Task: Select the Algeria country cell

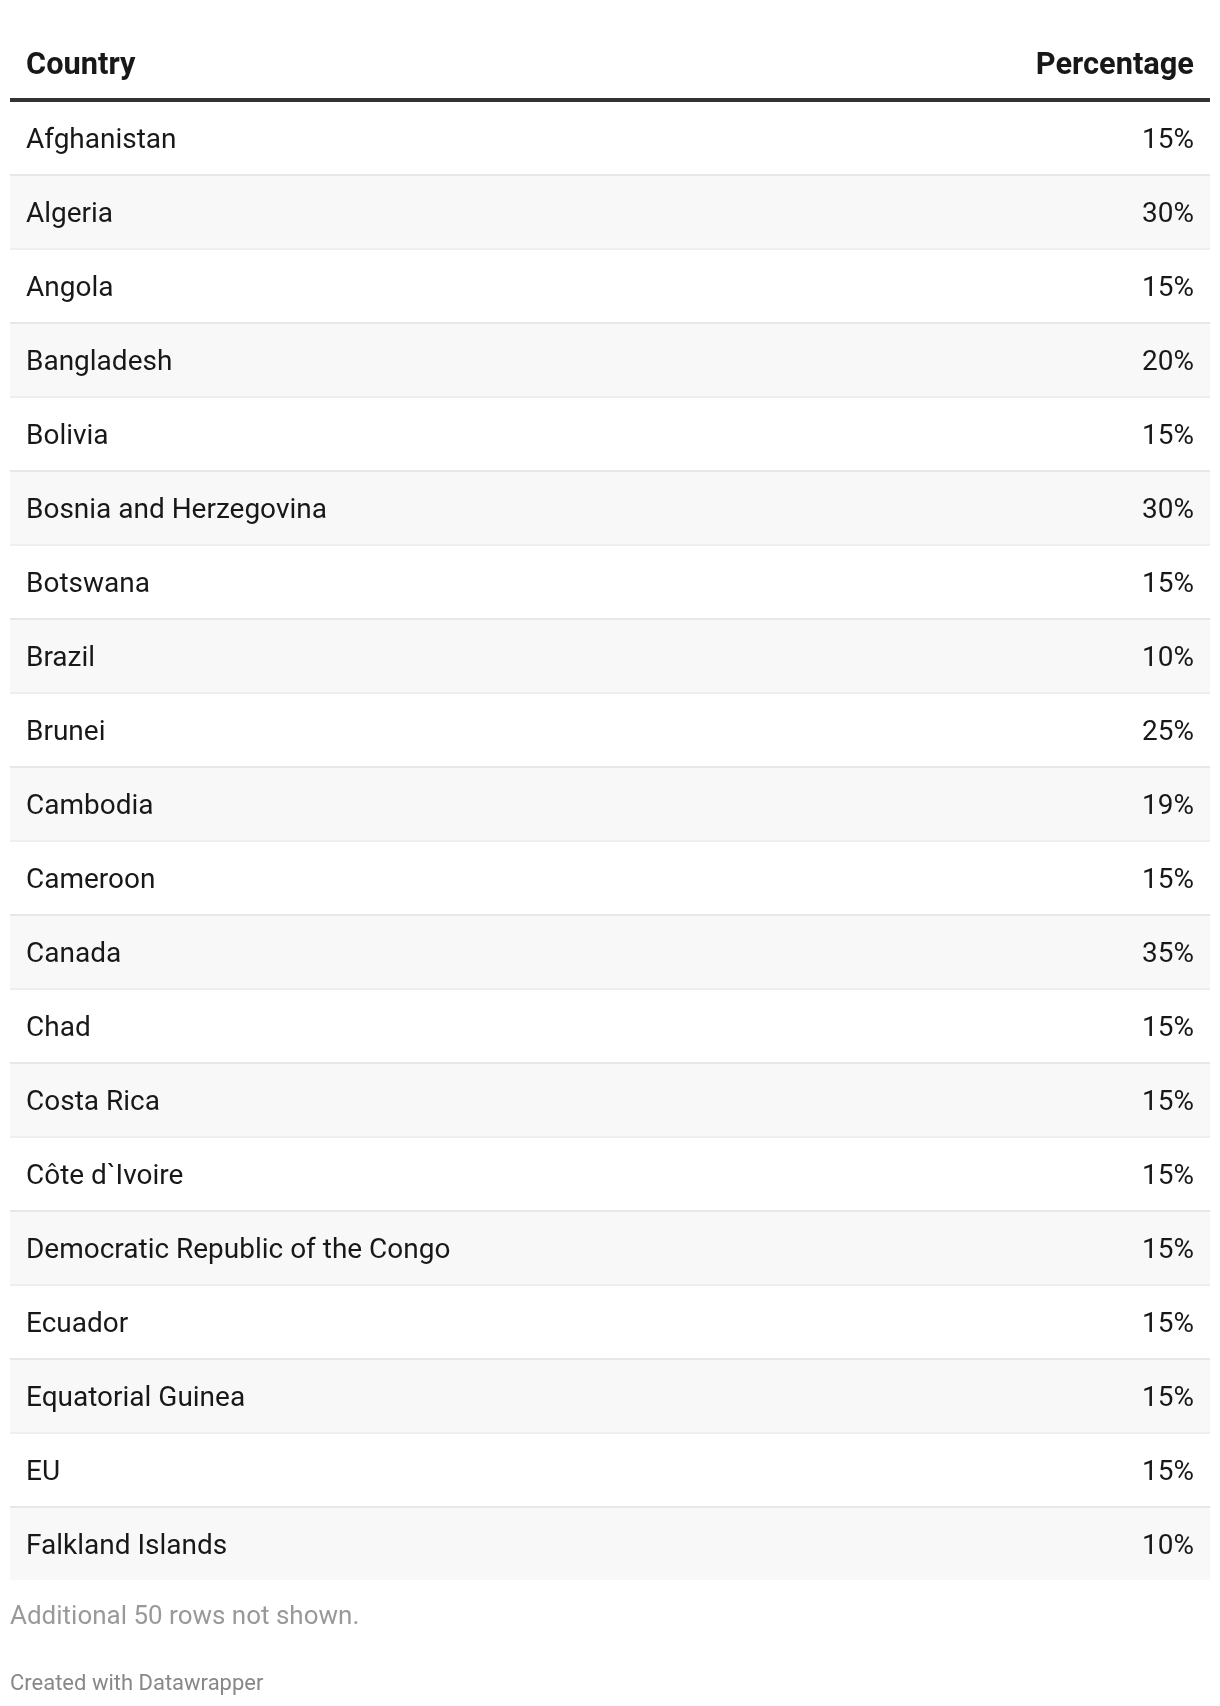Action: pyautogui.click(x=69, y=213)
